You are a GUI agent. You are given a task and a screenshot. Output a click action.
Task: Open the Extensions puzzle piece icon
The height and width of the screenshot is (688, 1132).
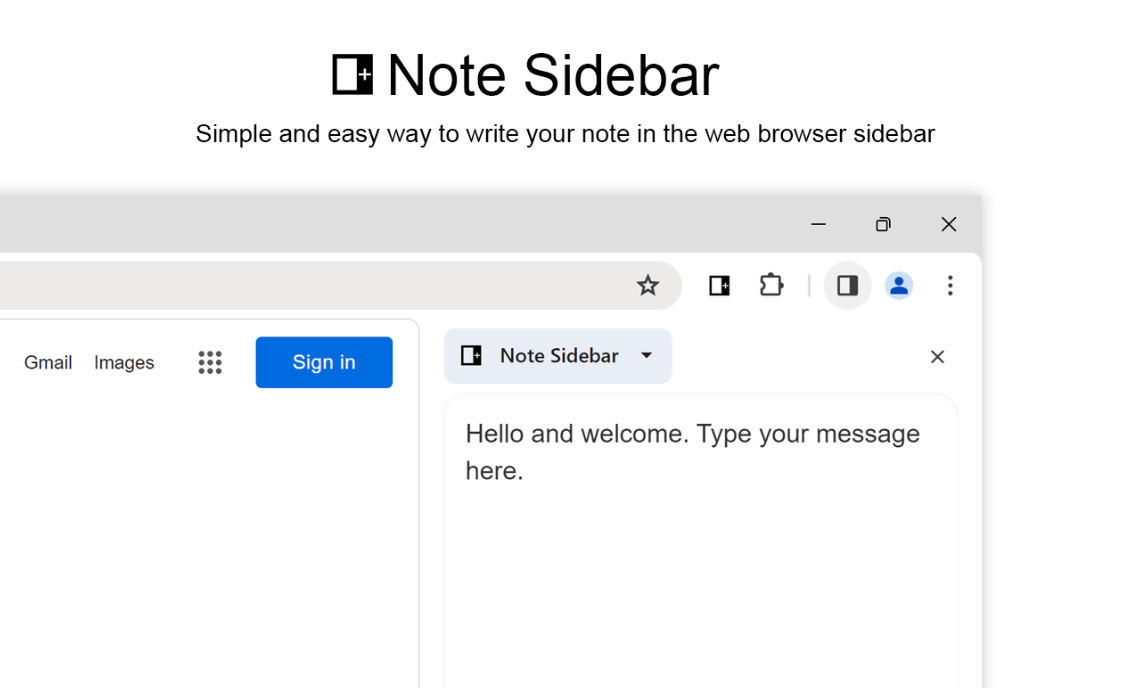tap(771, 285)
